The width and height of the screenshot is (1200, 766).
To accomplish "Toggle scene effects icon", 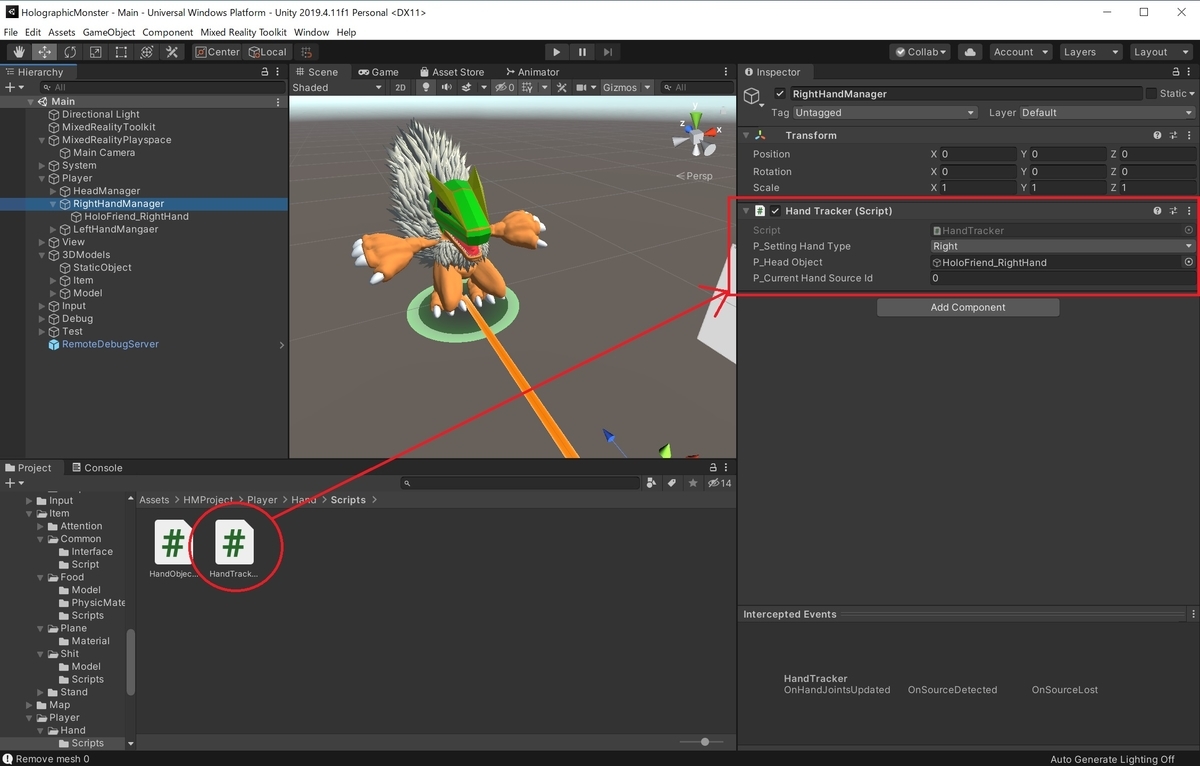I will coord(469,87).
